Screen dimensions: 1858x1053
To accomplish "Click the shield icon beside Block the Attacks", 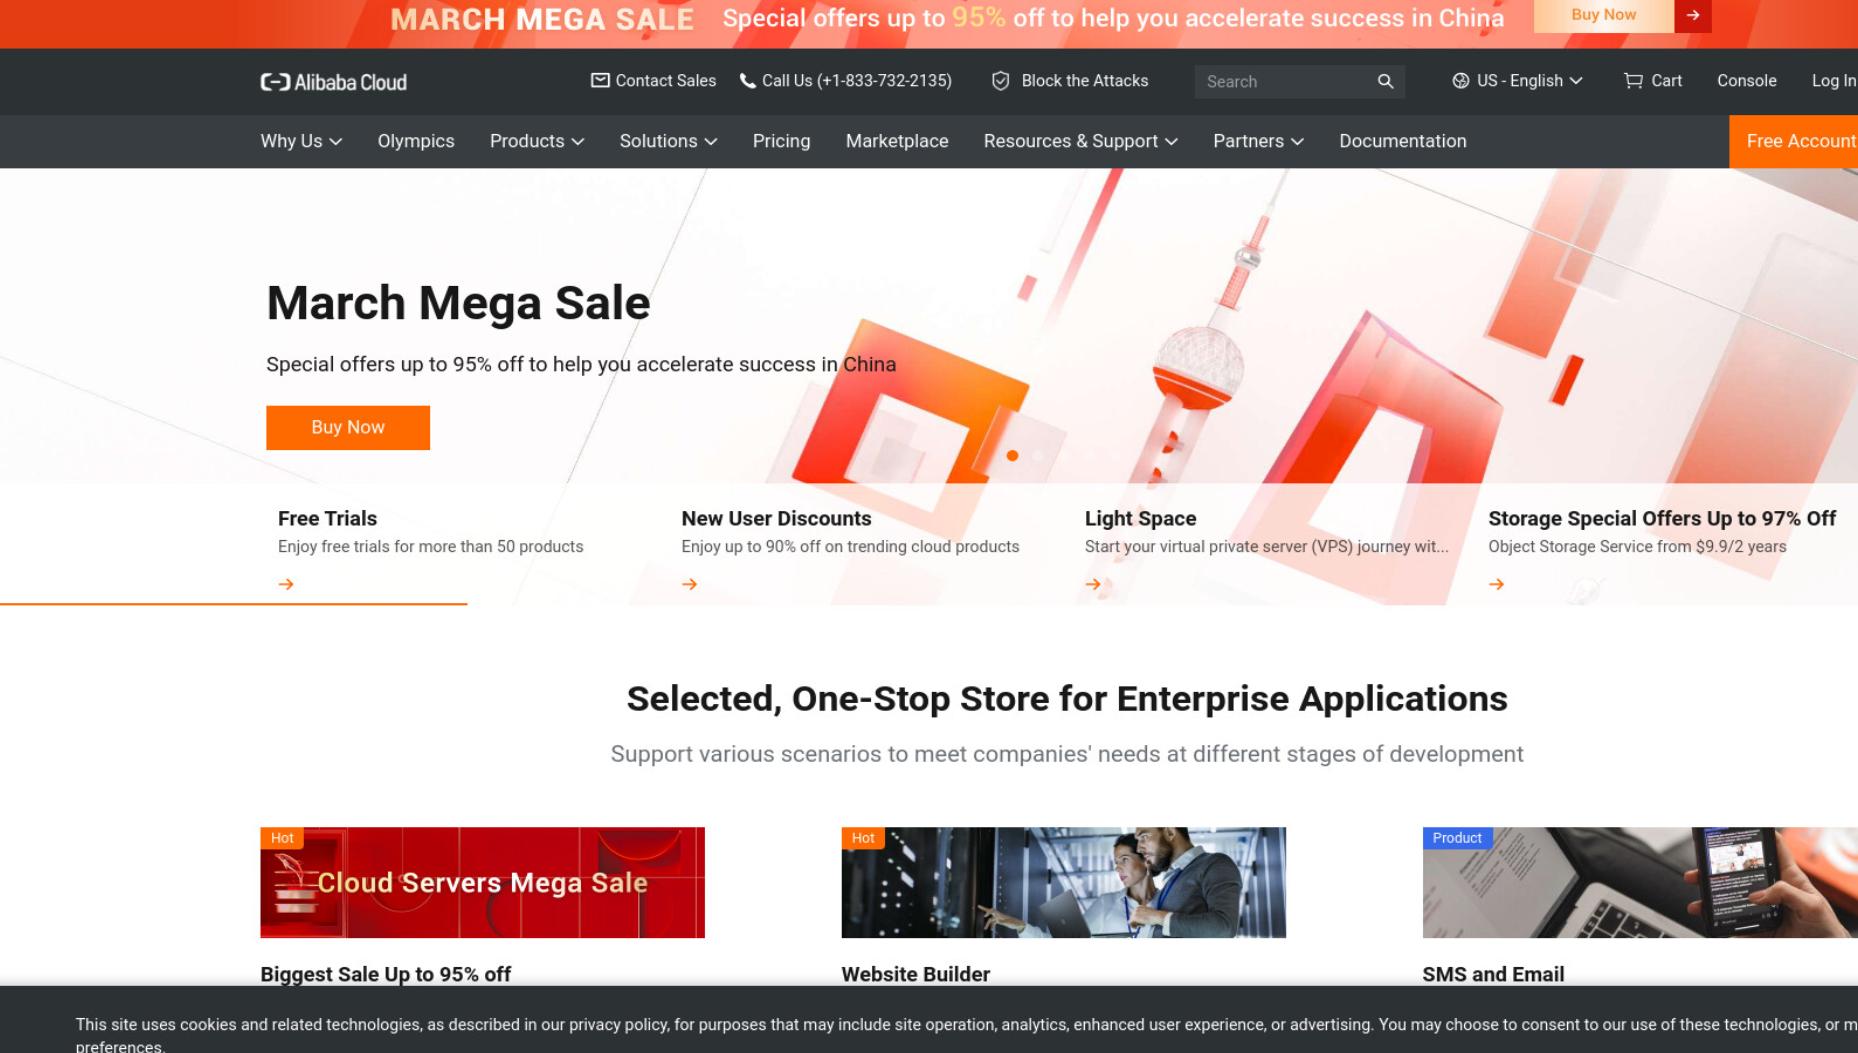I will pyautogui.click(x=1000, y=81).
